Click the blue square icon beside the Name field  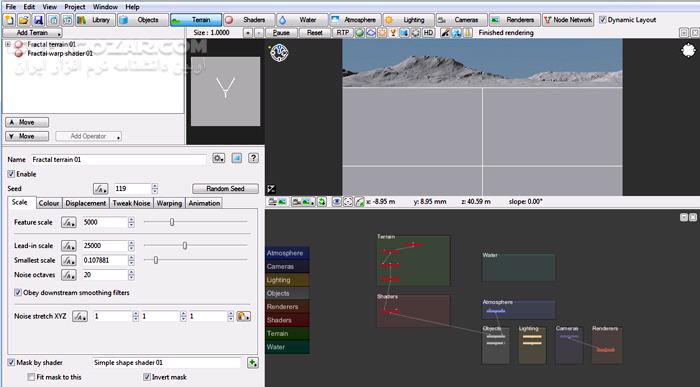click(x=237, y=158)
